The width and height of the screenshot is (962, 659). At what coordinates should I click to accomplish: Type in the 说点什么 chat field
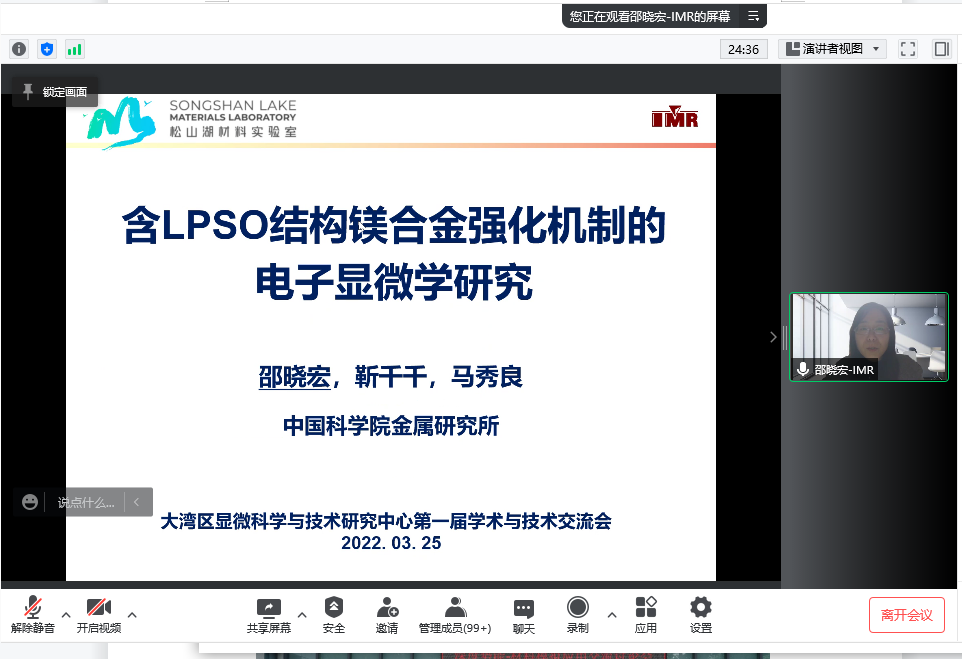point(85,502)
